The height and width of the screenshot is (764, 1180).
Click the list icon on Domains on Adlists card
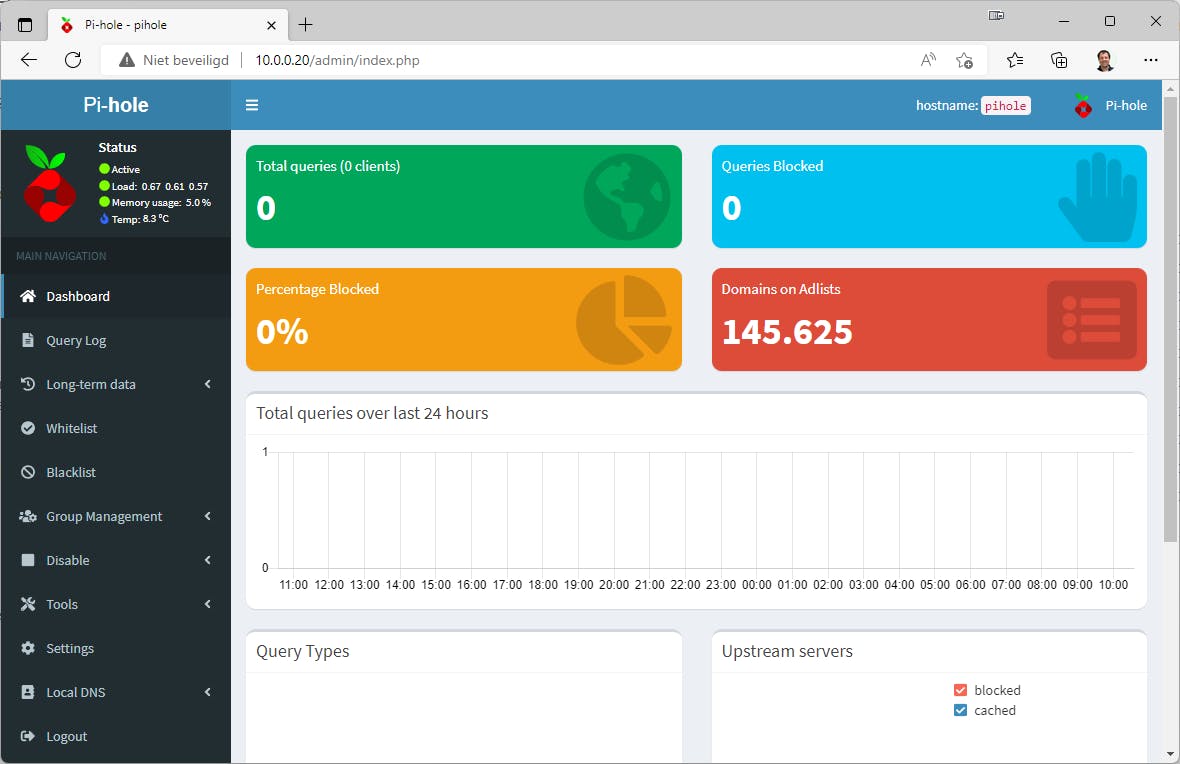(x=1091, y=321)
